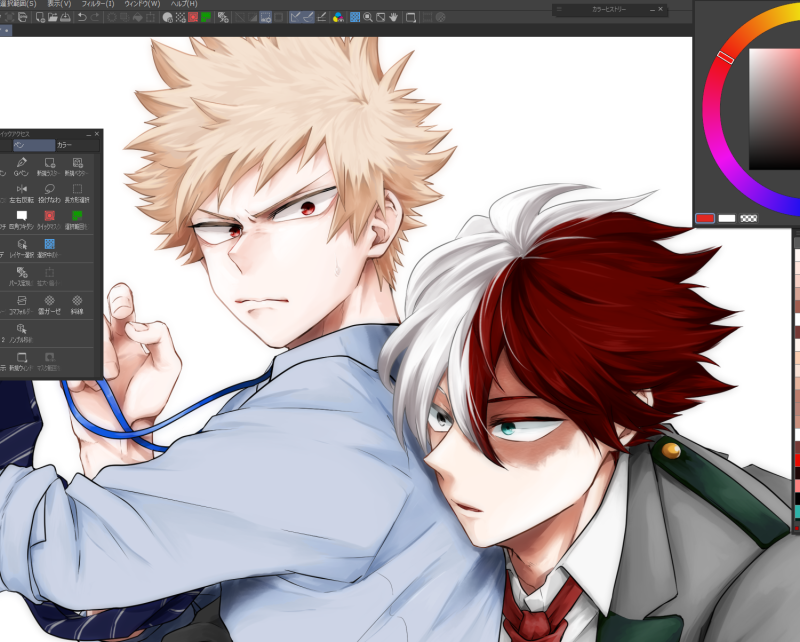Open the カラーヒストリー palette menu icon
Screen dimensions: 800x642
point(559,9)
